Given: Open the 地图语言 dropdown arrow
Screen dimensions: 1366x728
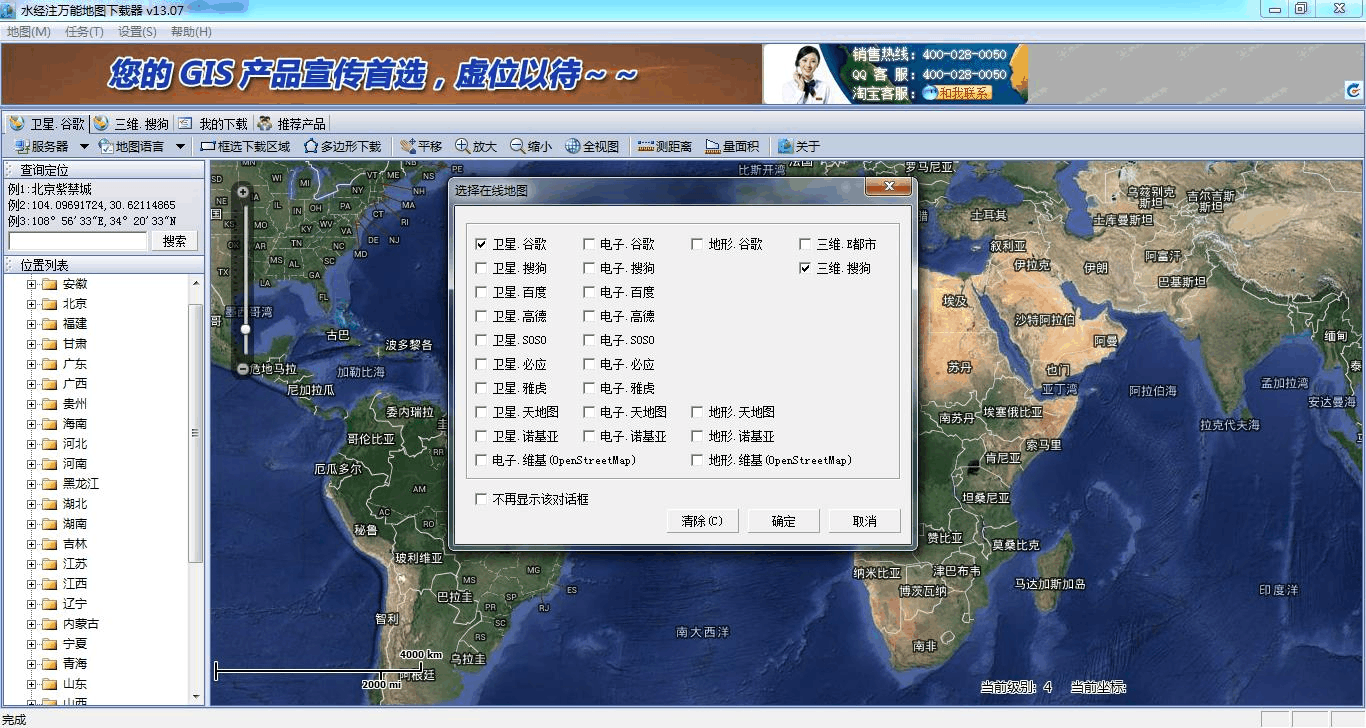Looking at the screenshot, I should (180, 147).
